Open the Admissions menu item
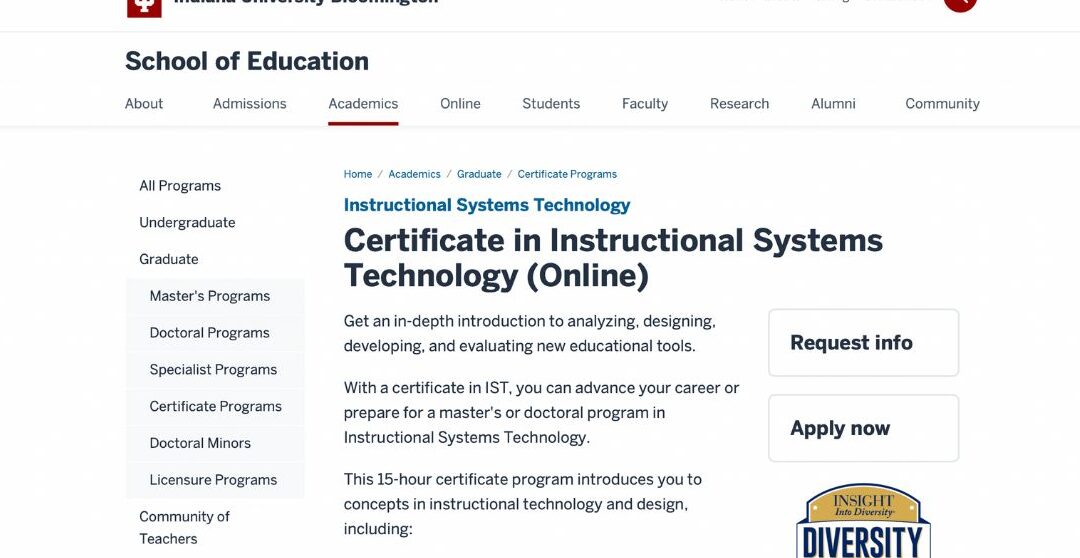 tap(249, 103)
